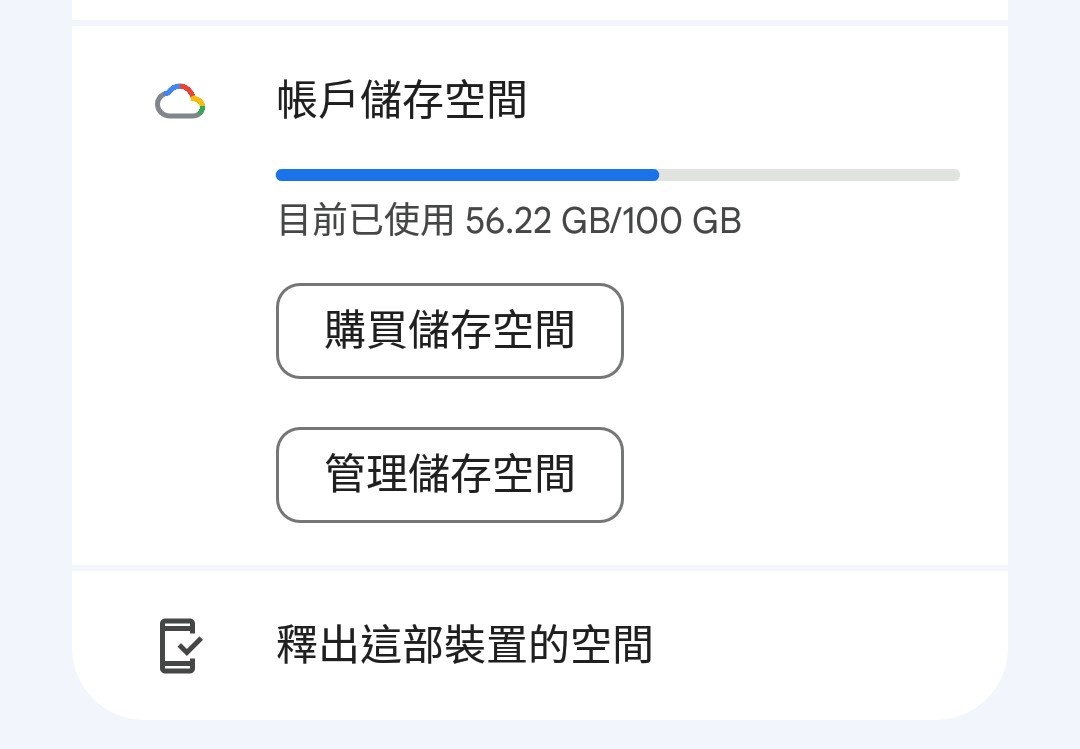Click the multicolored cloud storage icon
1080x749 pixels.
[180, 102]
